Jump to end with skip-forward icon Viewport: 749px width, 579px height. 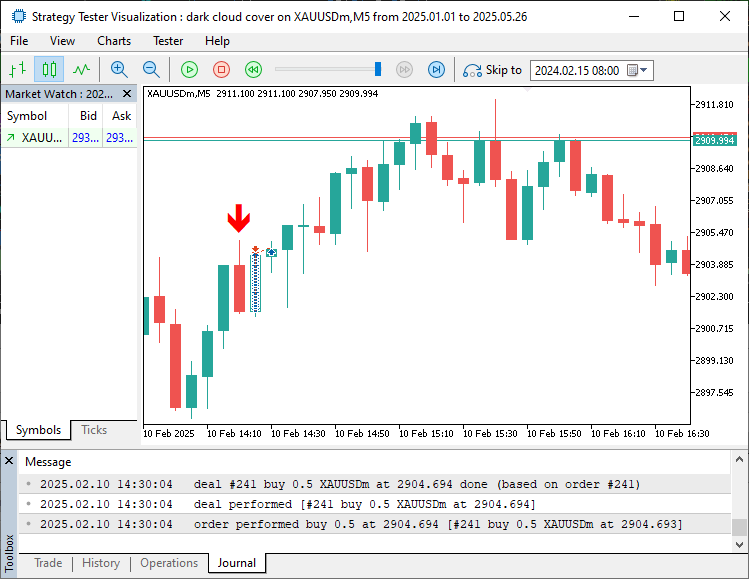[x=436, y=70]
